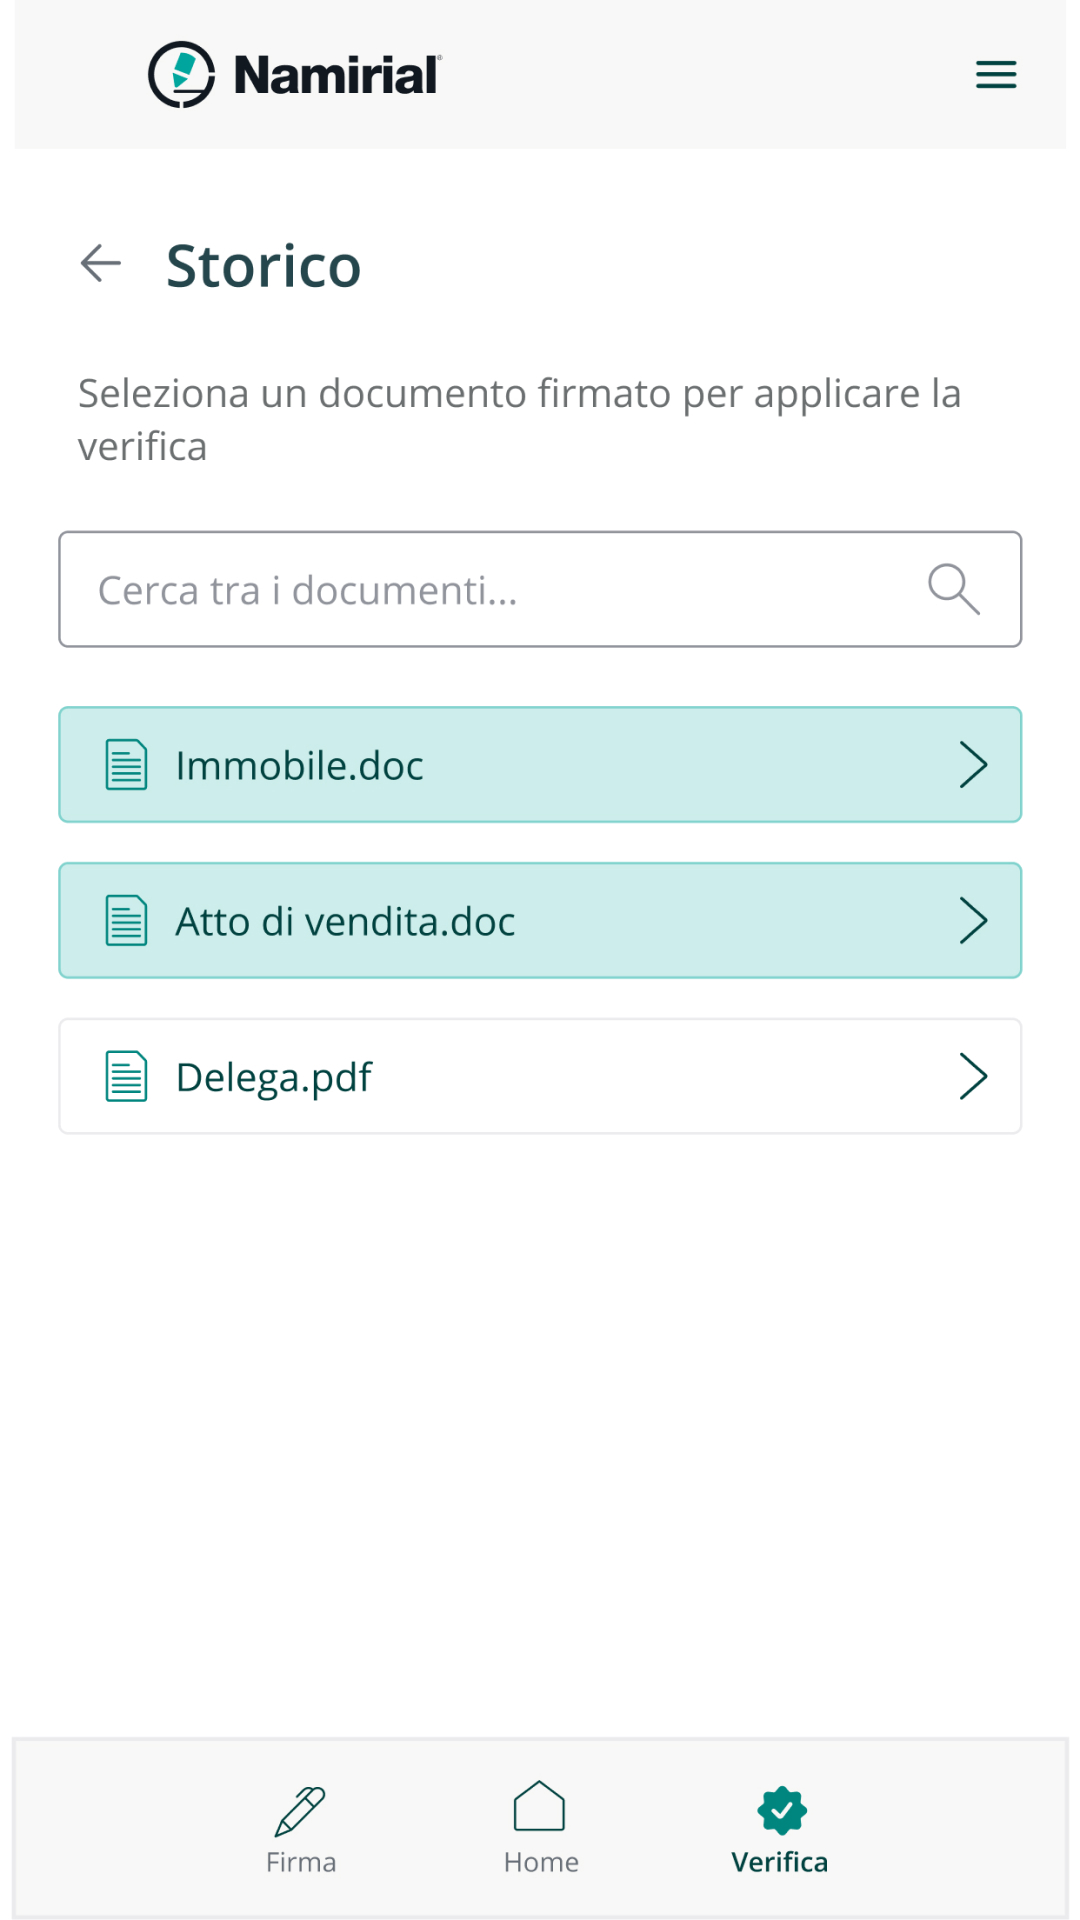
Task: Expand Atto di vendita.doc with its chevron
Action: 973,921
